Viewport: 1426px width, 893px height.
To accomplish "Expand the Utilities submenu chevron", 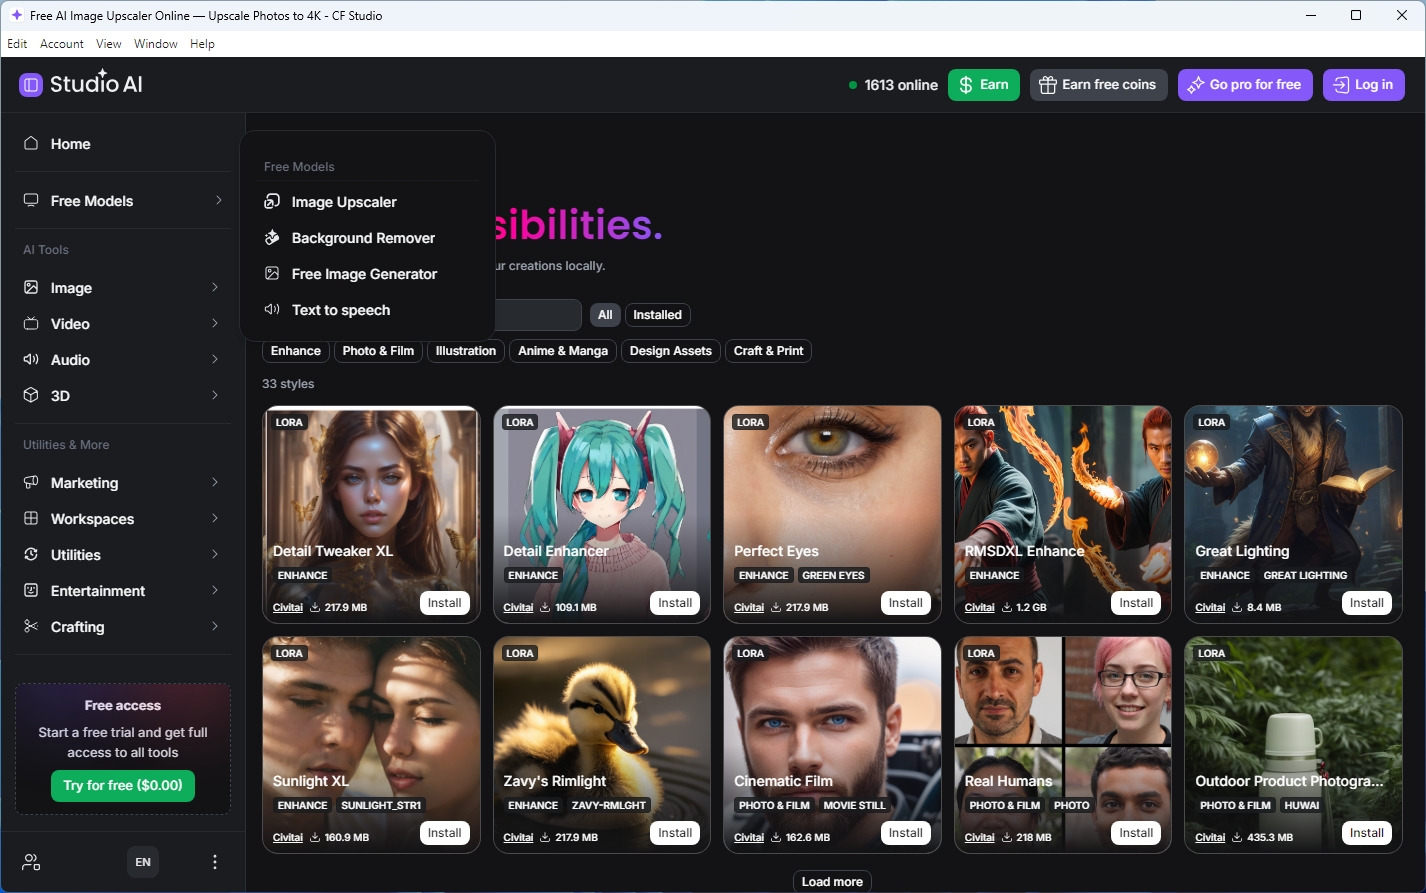I will [x=215, y=554].
